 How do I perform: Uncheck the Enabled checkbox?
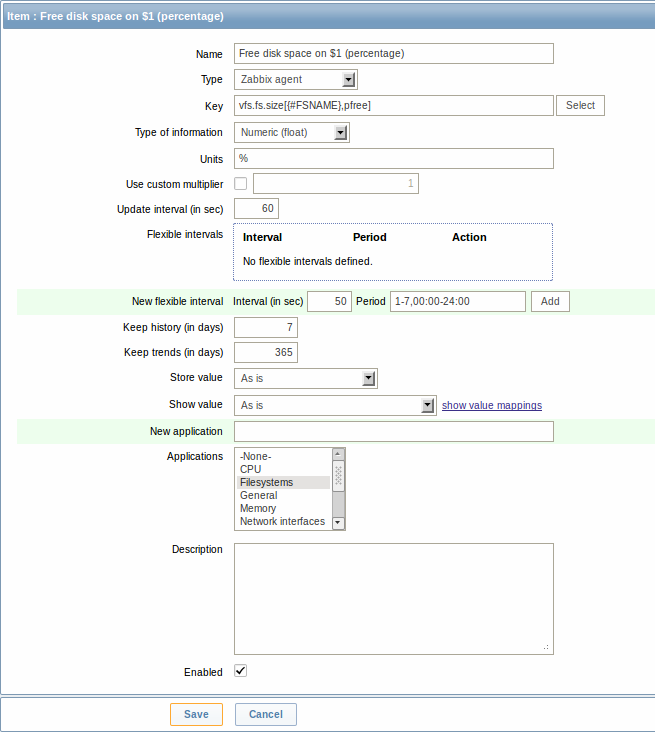tap(240, 671)
